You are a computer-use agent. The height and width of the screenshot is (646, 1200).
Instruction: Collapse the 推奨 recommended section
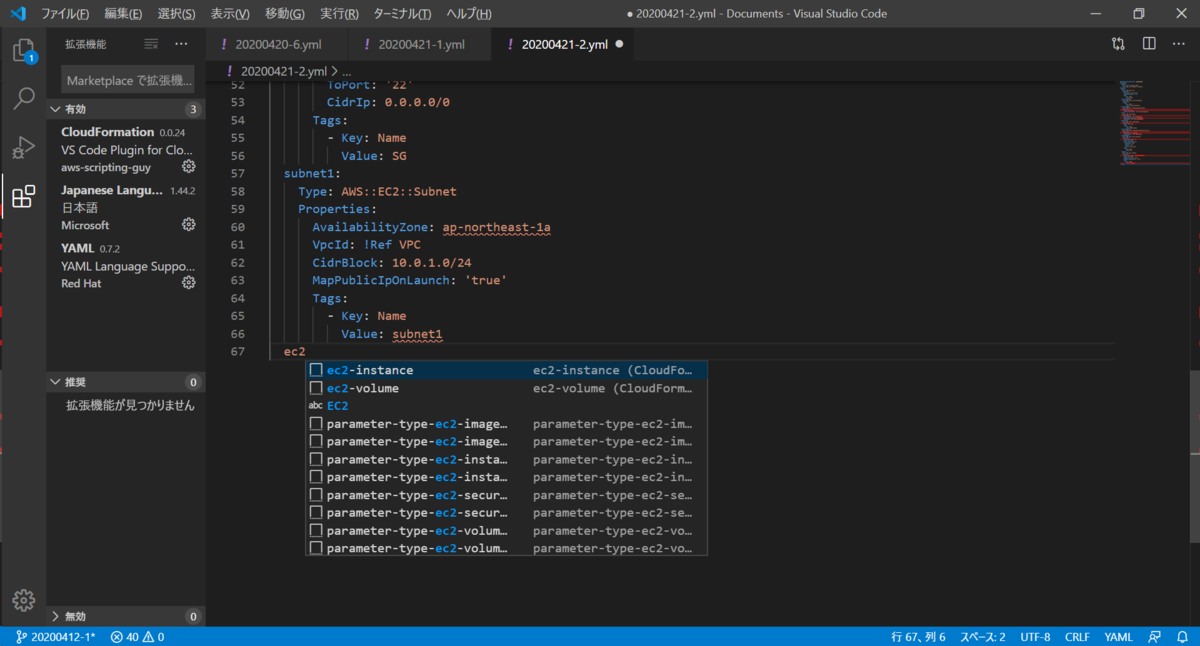(x=125, y=382)
